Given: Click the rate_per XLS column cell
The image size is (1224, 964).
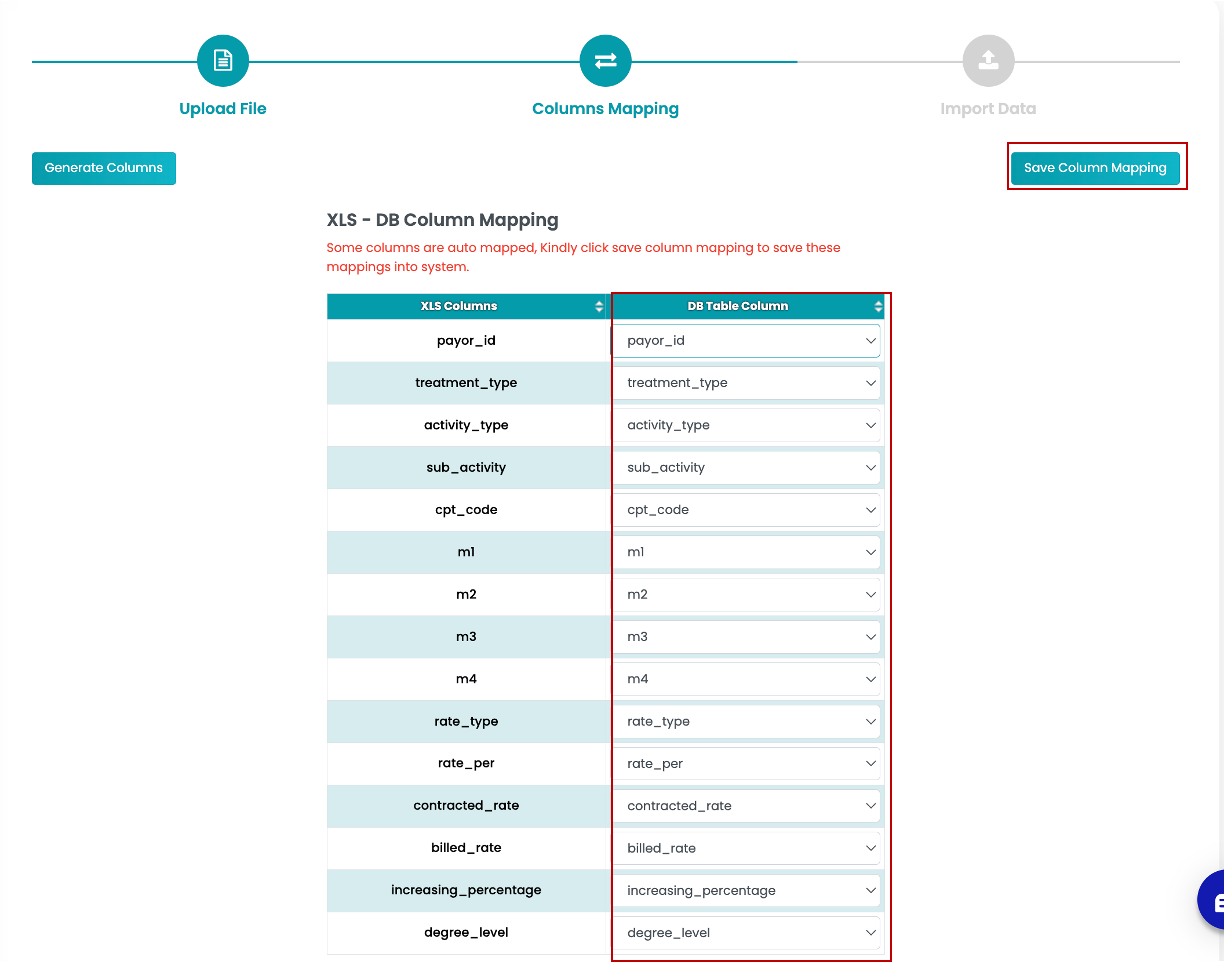Looking at the screenshot, I should tap(467, 764).
